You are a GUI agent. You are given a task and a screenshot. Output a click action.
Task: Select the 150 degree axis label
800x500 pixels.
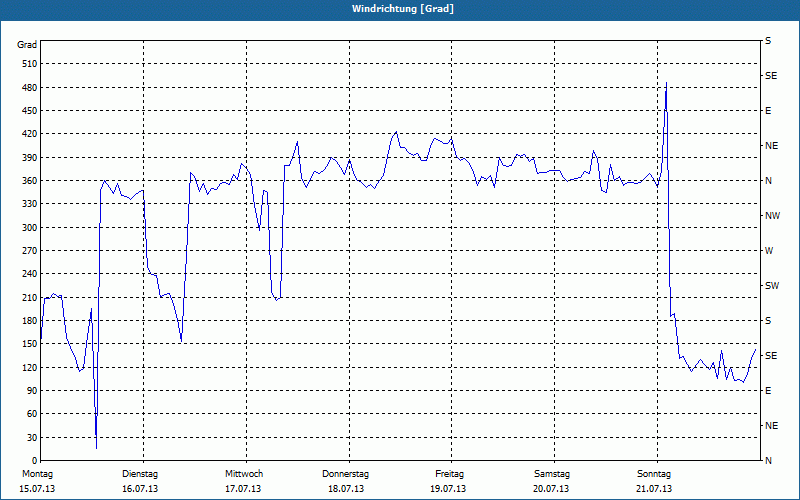pyautogui.click(x=30, y=344)
